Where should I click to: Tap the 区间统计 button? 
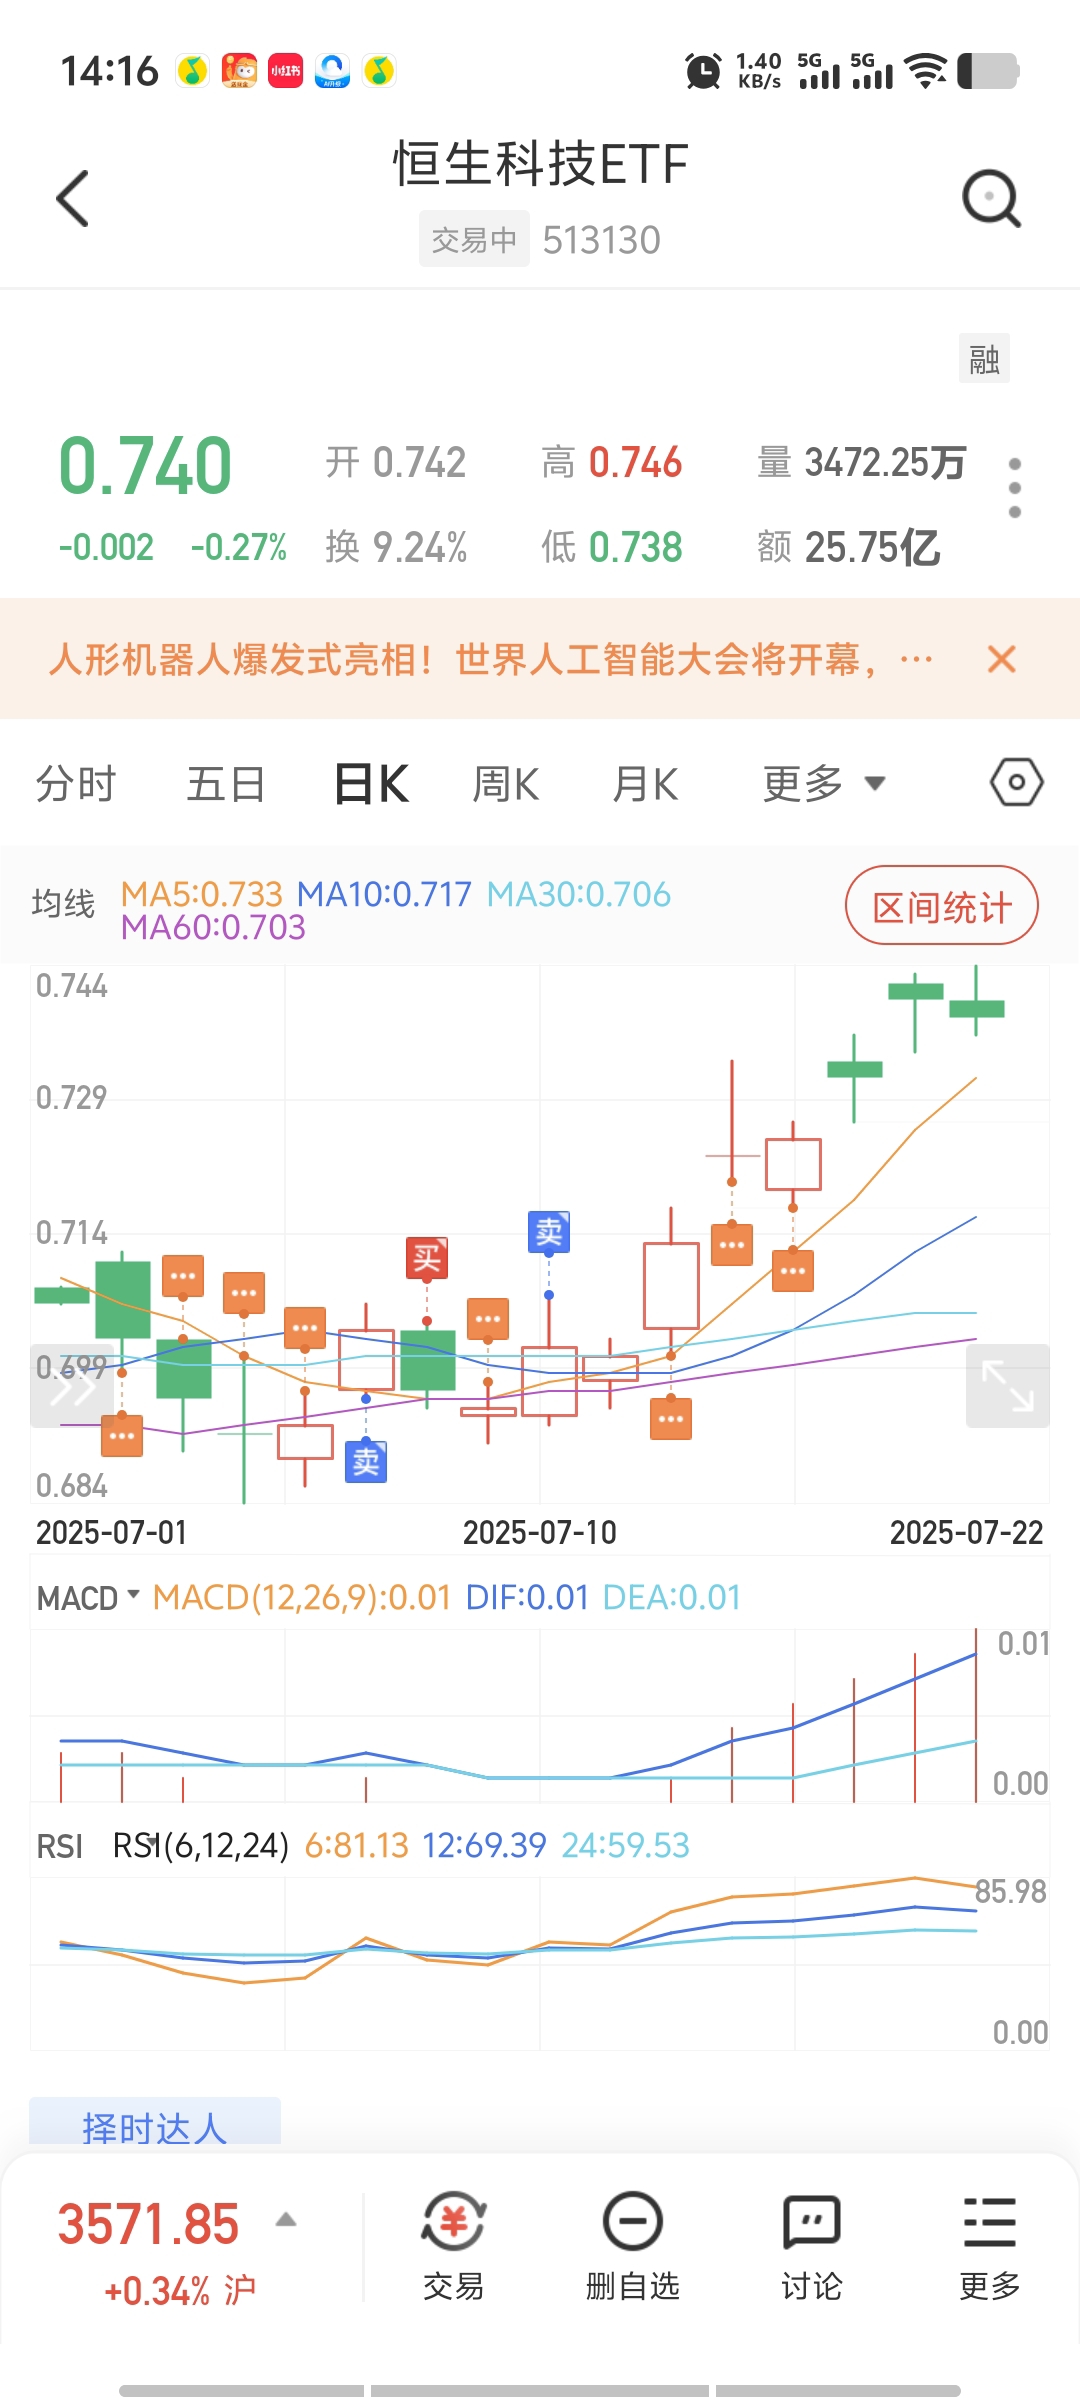[x=942, y=906]
